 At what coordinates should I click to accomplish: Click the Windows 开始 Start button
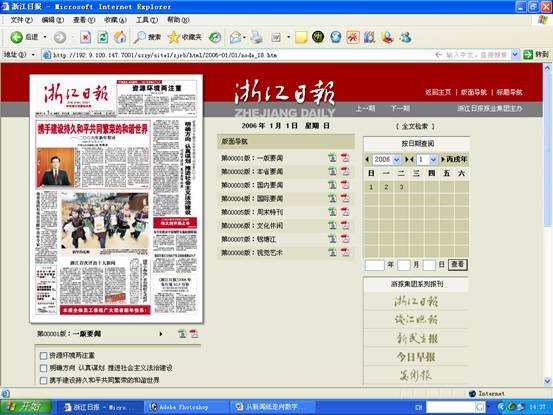pos(26,407)
